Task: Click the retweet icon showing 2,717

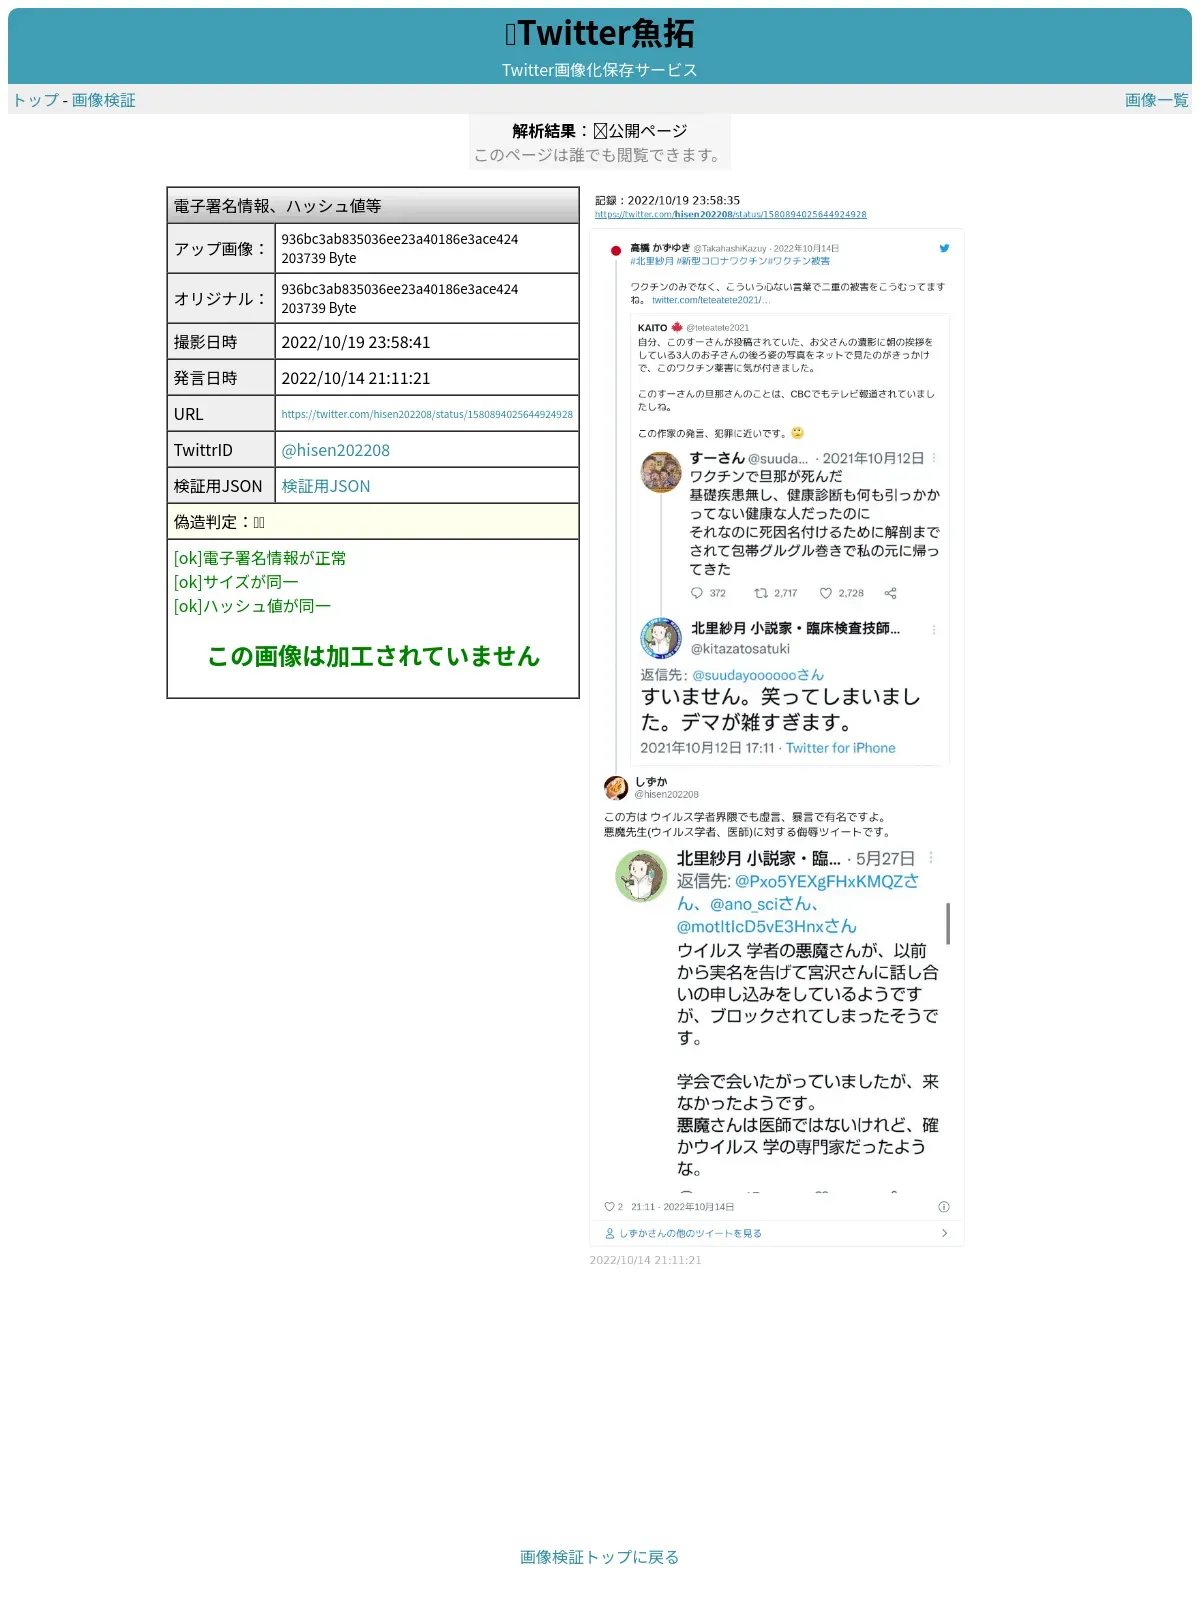Action: point(761,593)
